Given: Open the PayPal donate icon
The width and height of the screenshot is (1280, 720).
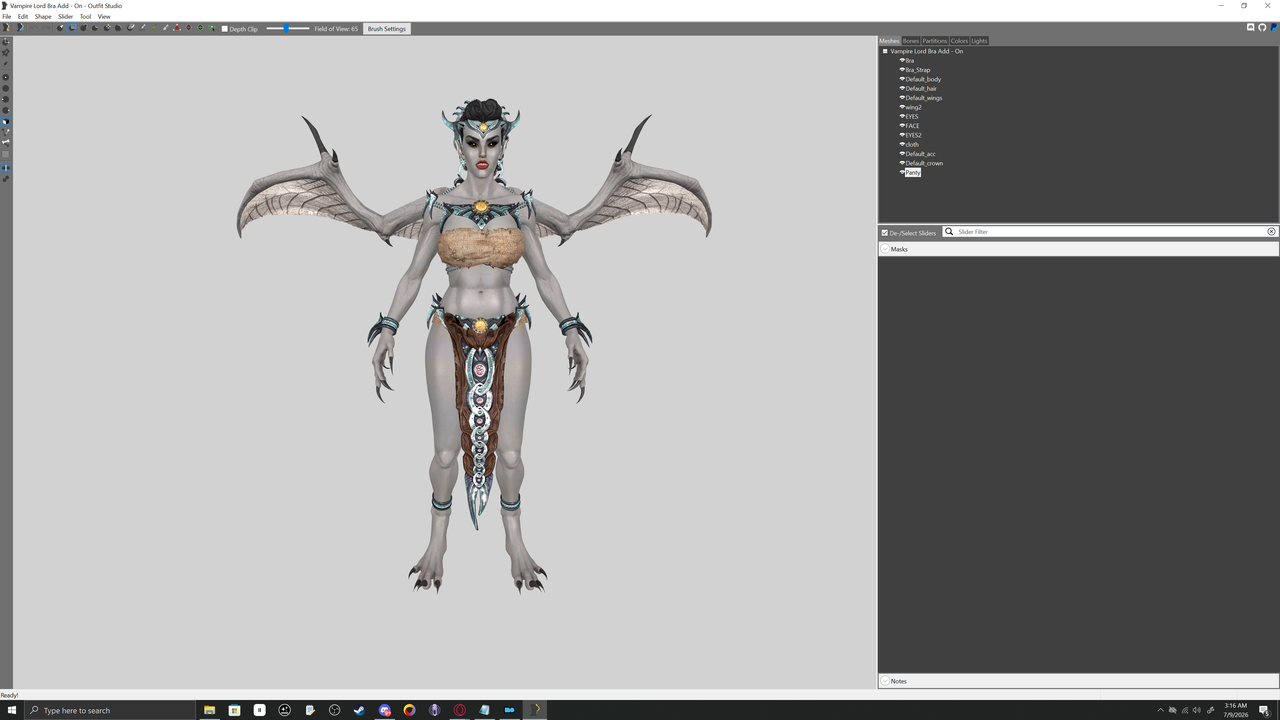Looking at the screenshot, I should point(1274,28).
